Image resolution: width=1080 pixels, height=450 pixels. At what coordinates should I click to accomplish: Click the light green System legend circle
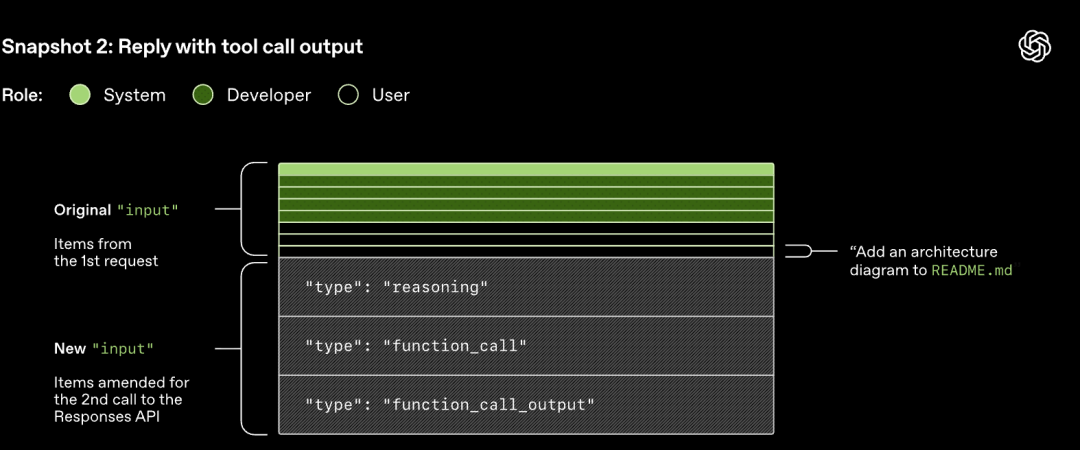click(x=81, y=95)
